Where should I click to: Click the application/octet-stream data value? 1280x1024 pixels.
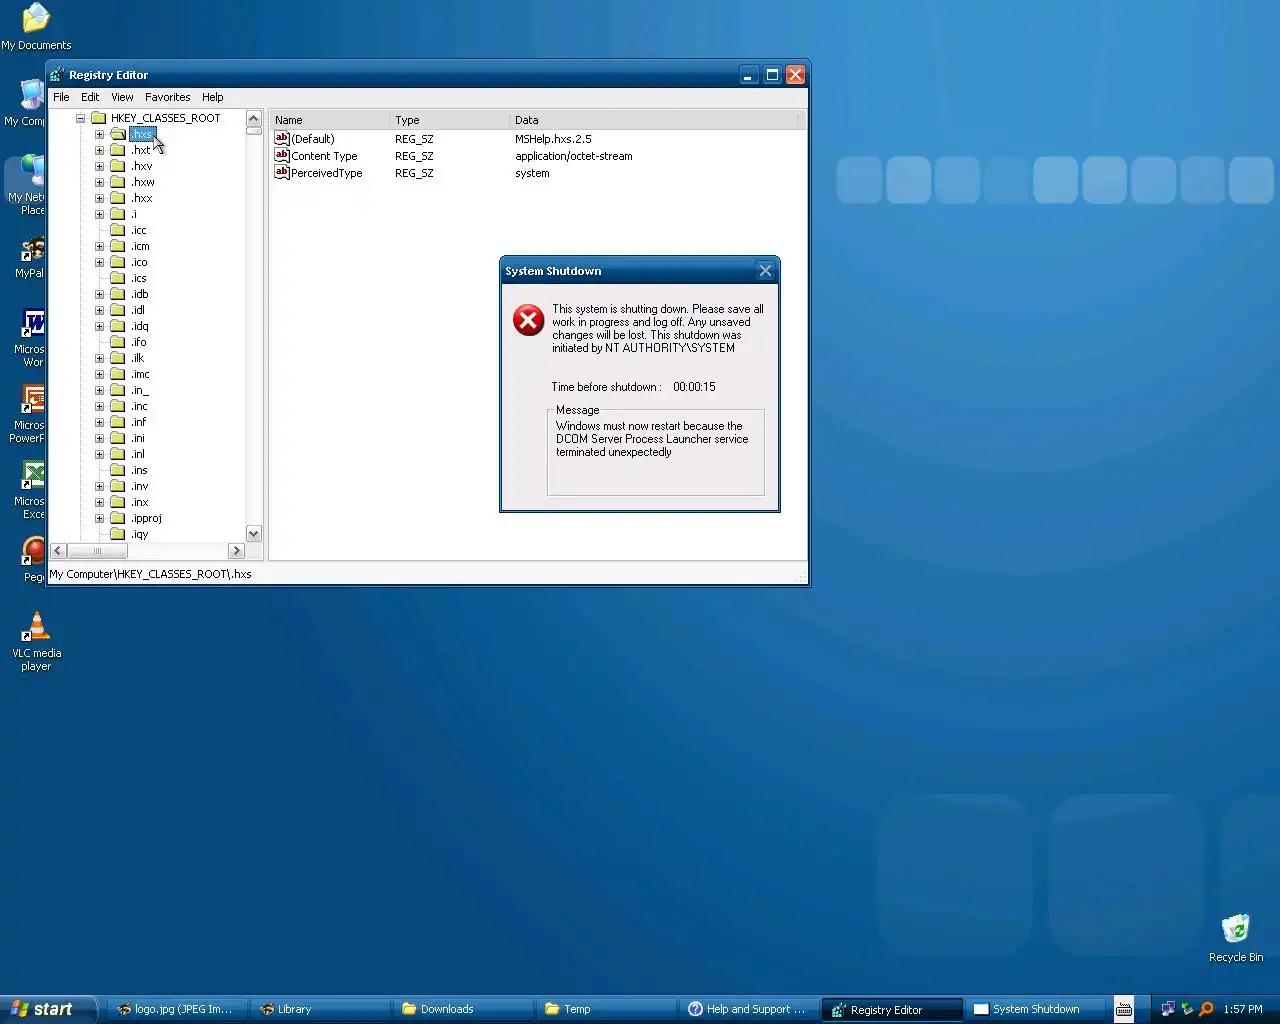click(573, 156)
